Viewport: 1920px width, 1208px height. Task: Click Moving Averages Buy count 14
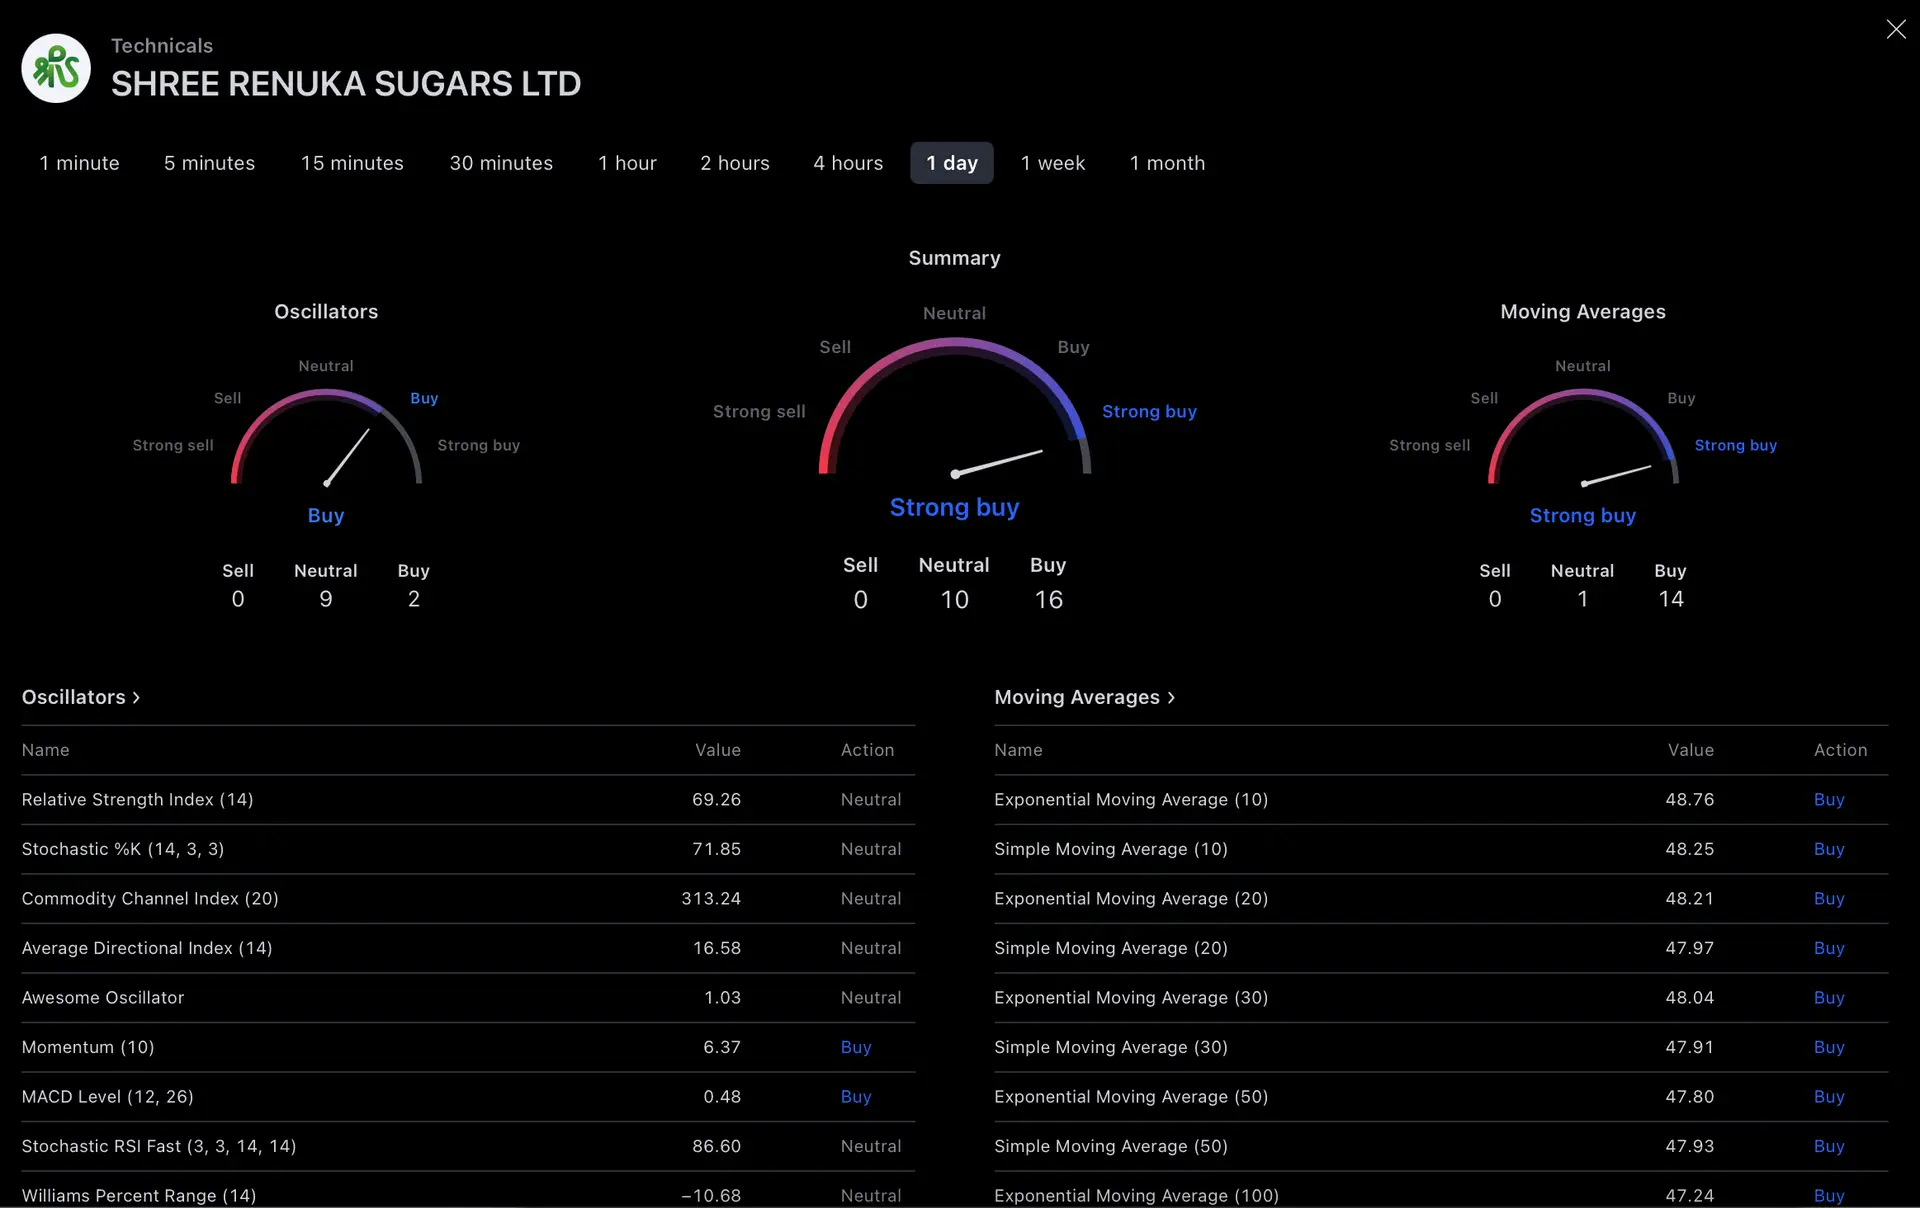tap(1670, 599)
